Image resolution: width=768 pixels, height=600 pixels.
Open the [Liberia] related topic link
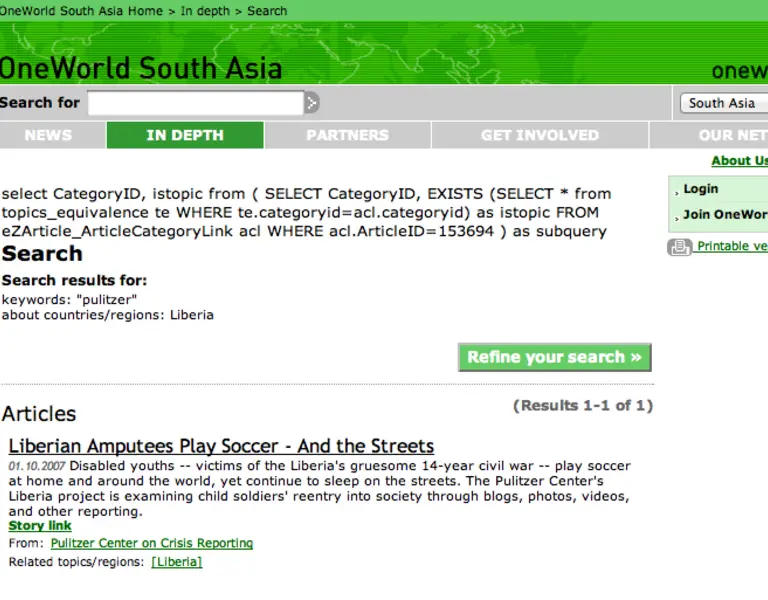pos(177,562)
